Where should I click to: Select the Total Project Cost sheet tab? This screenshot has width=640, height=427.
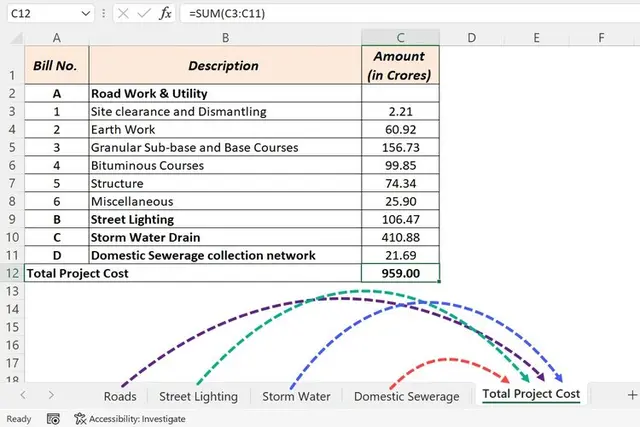point(531,394)
